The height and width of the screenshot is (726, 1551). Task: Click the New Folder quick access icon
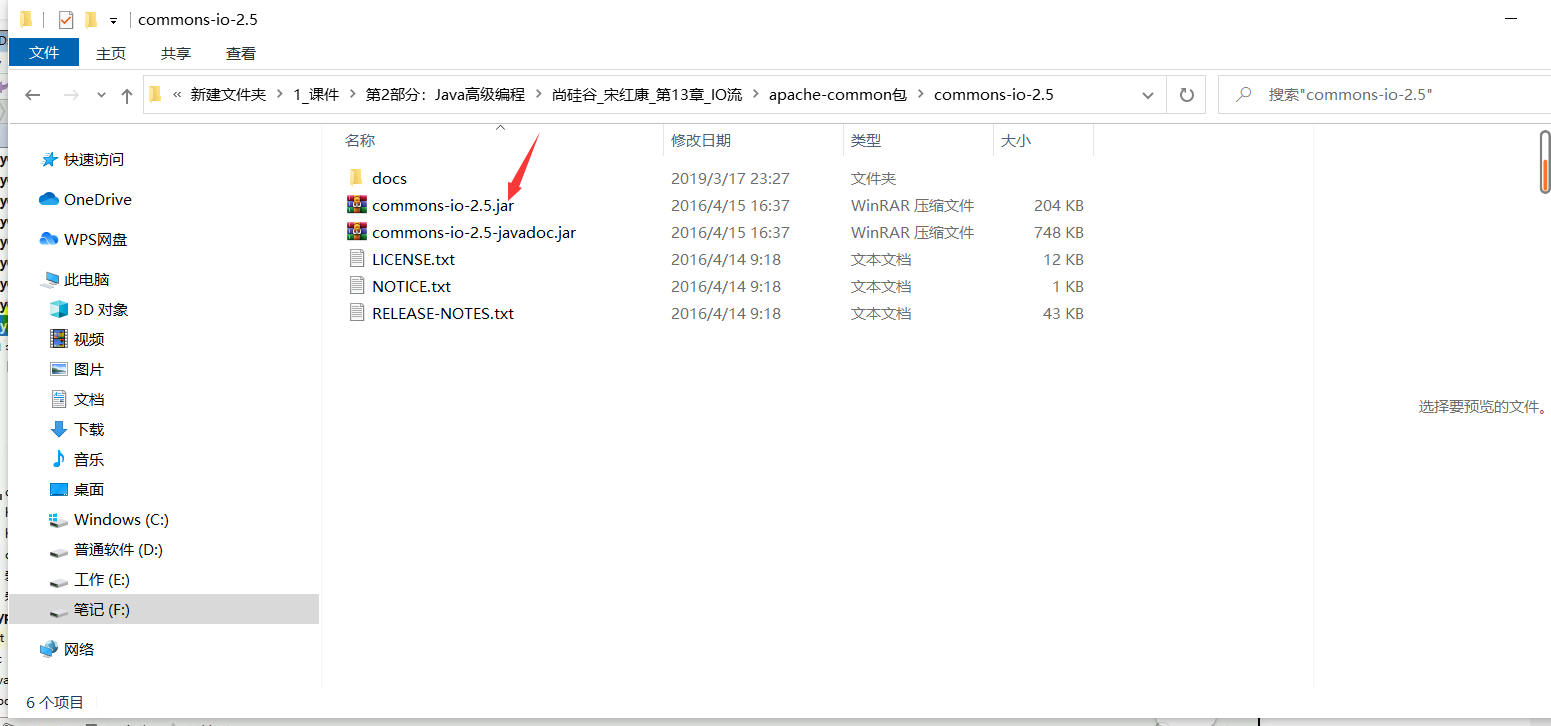[x=91, y=20]
